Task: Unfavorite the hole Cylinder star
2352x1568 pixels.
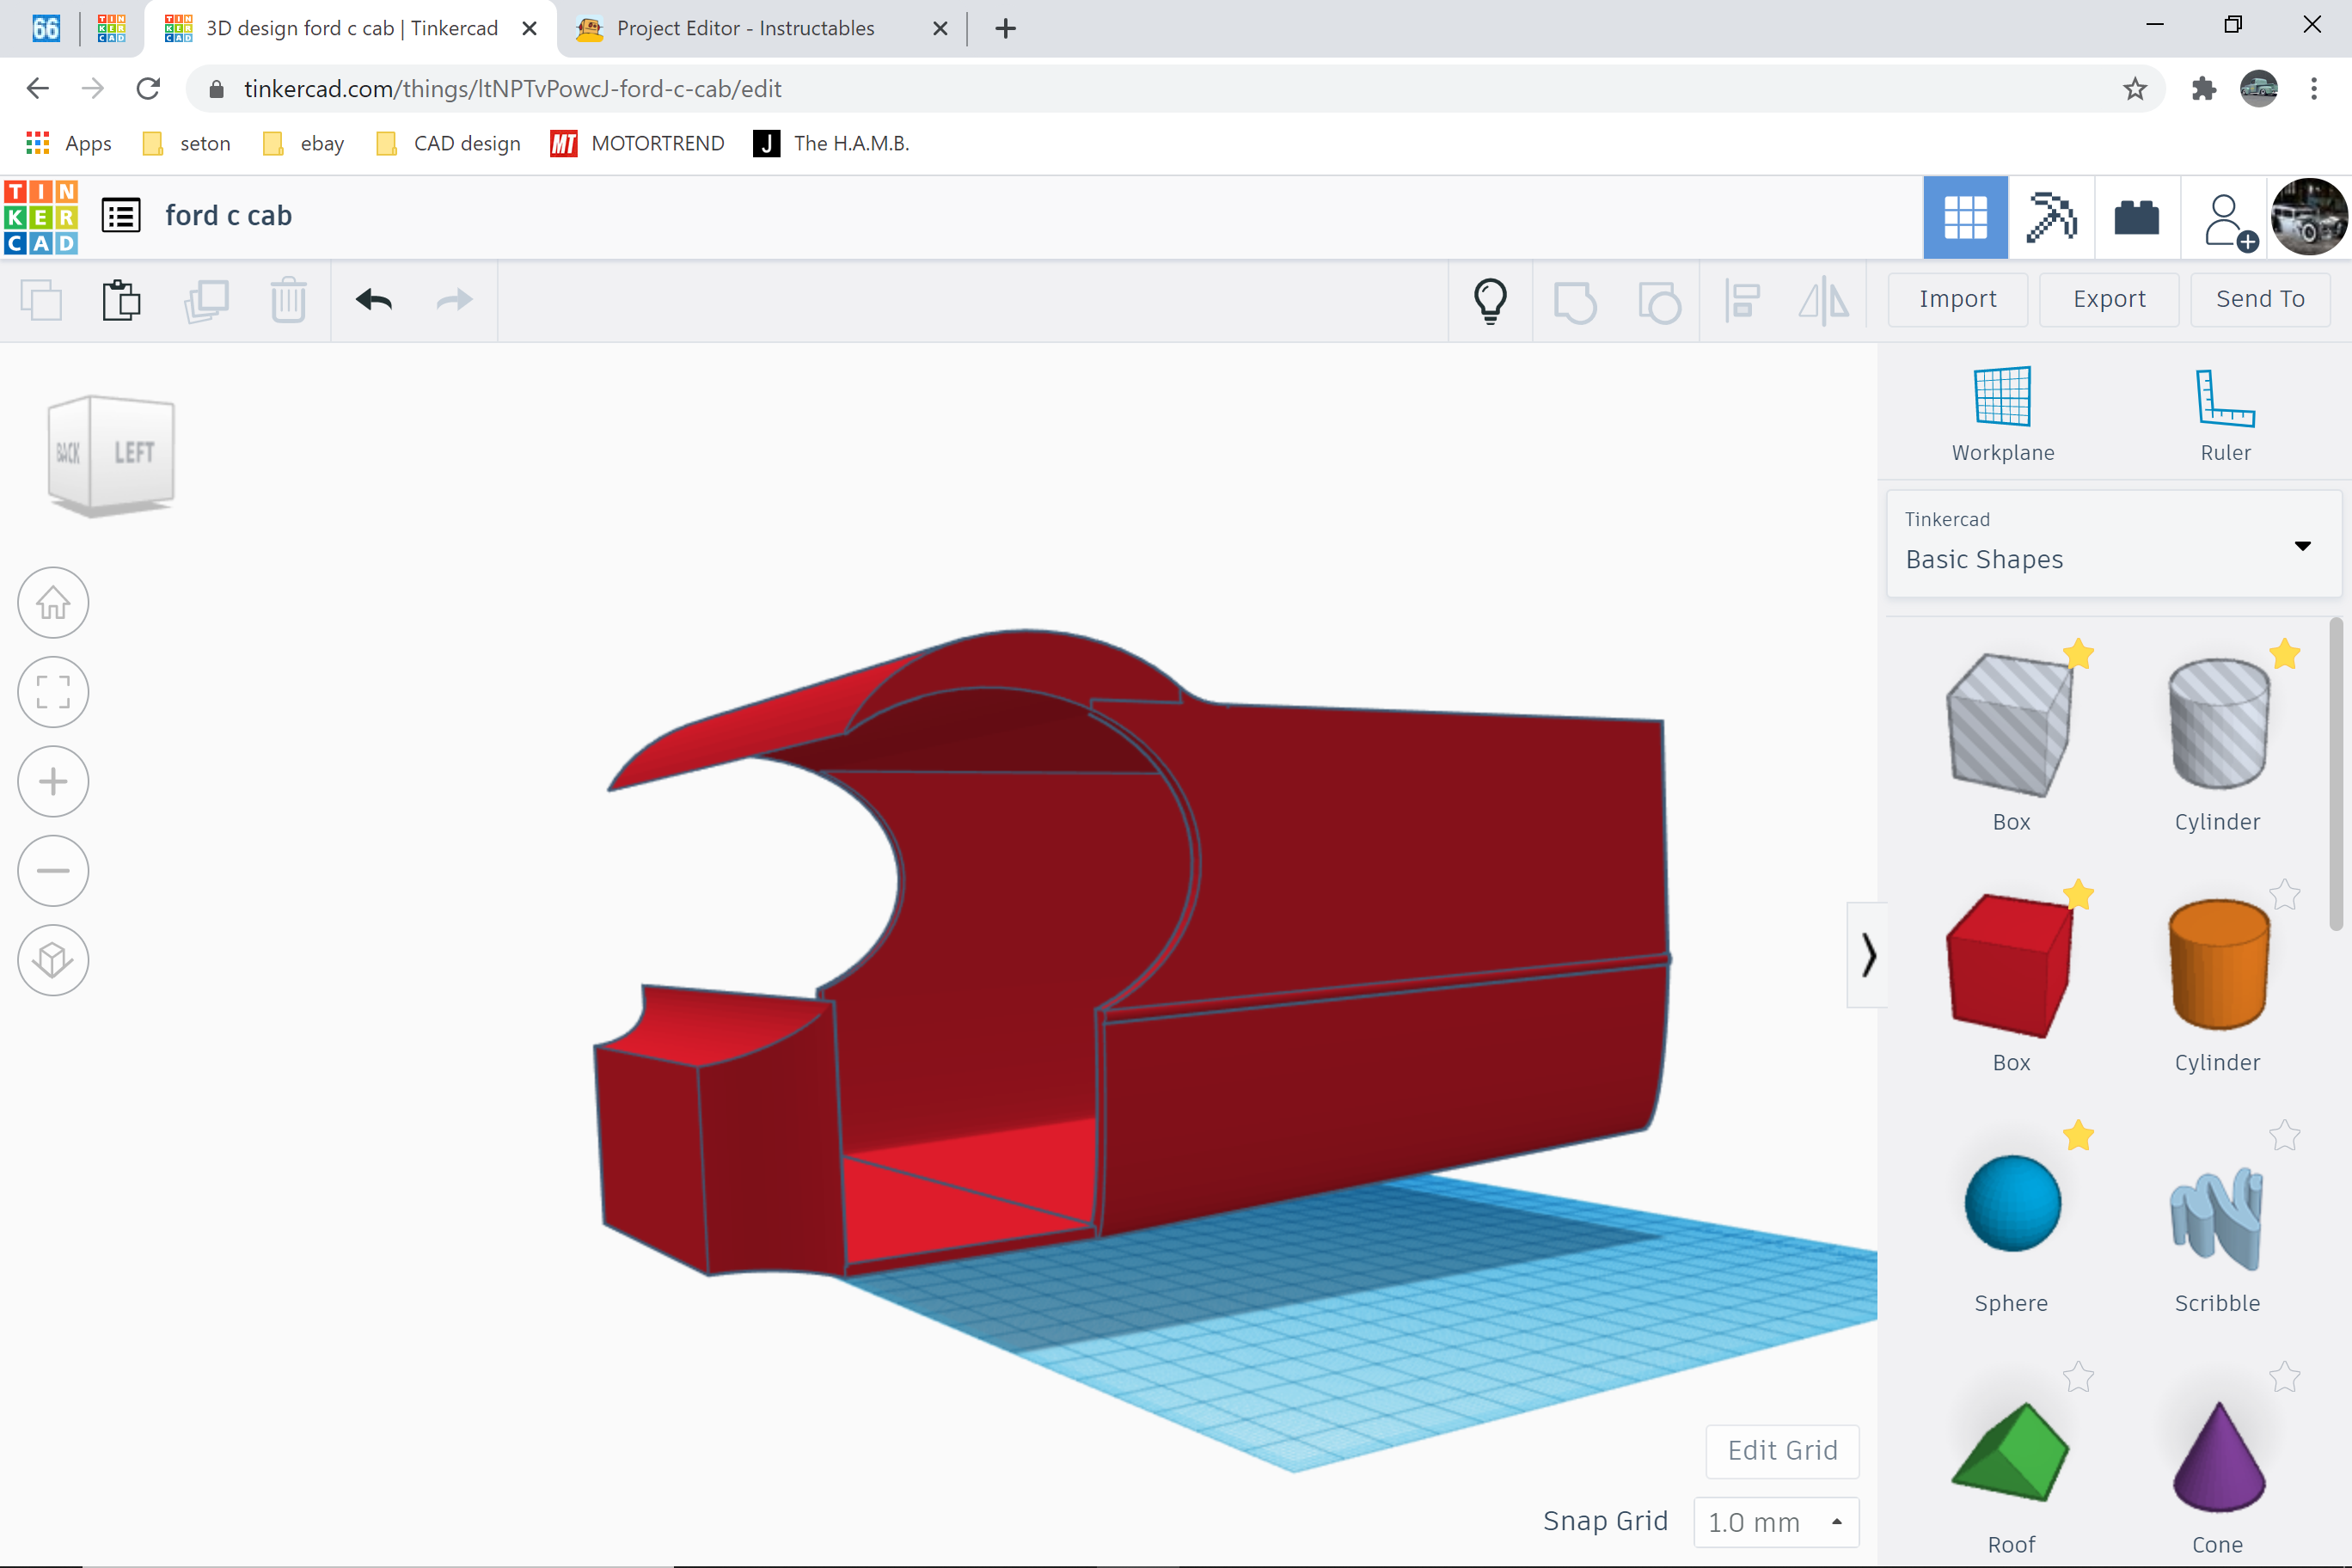Action: (x=2285, y=654)
